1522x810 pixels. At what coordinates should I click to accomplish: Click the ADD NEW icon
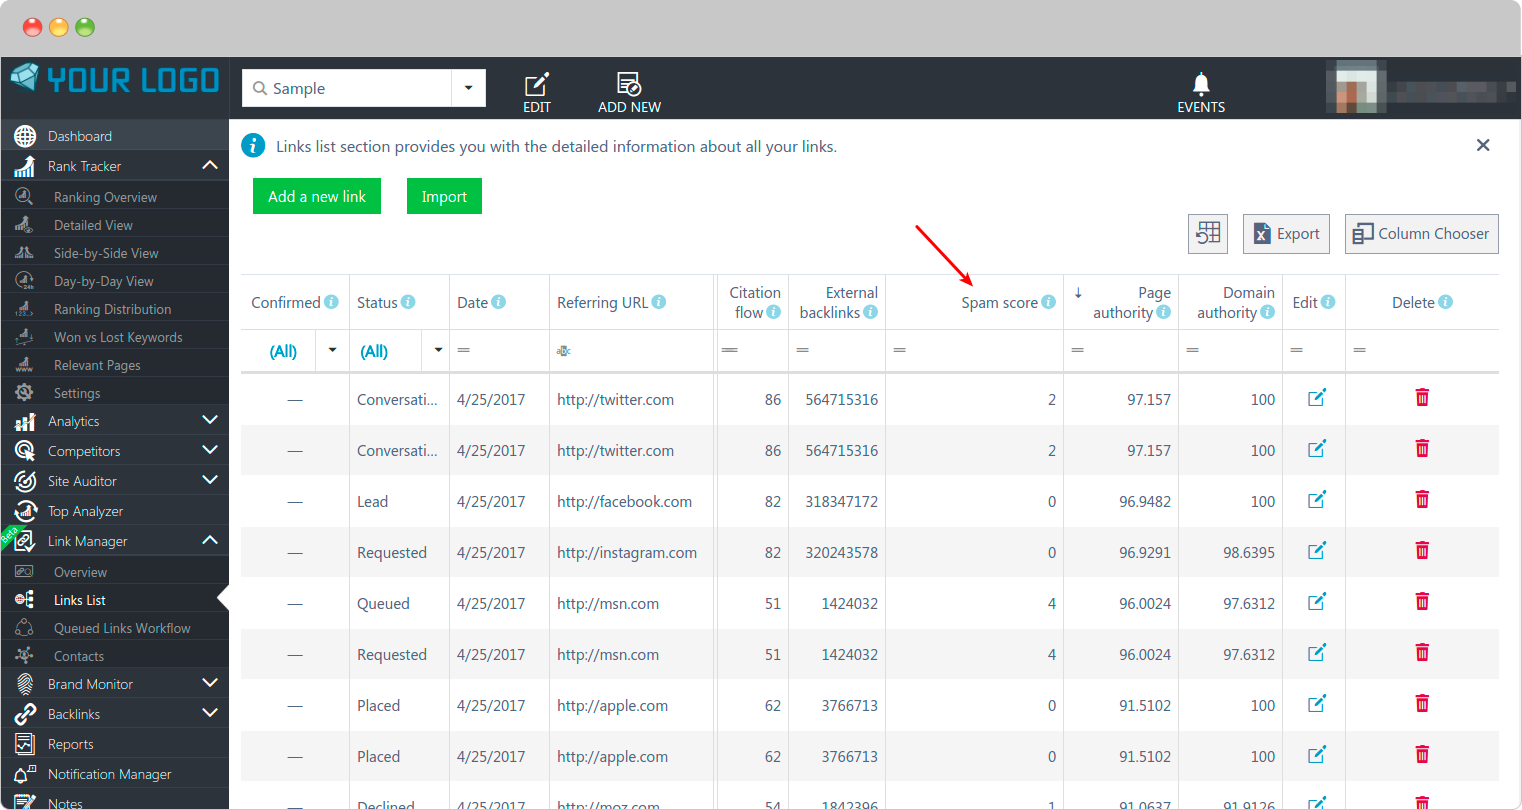629,84
